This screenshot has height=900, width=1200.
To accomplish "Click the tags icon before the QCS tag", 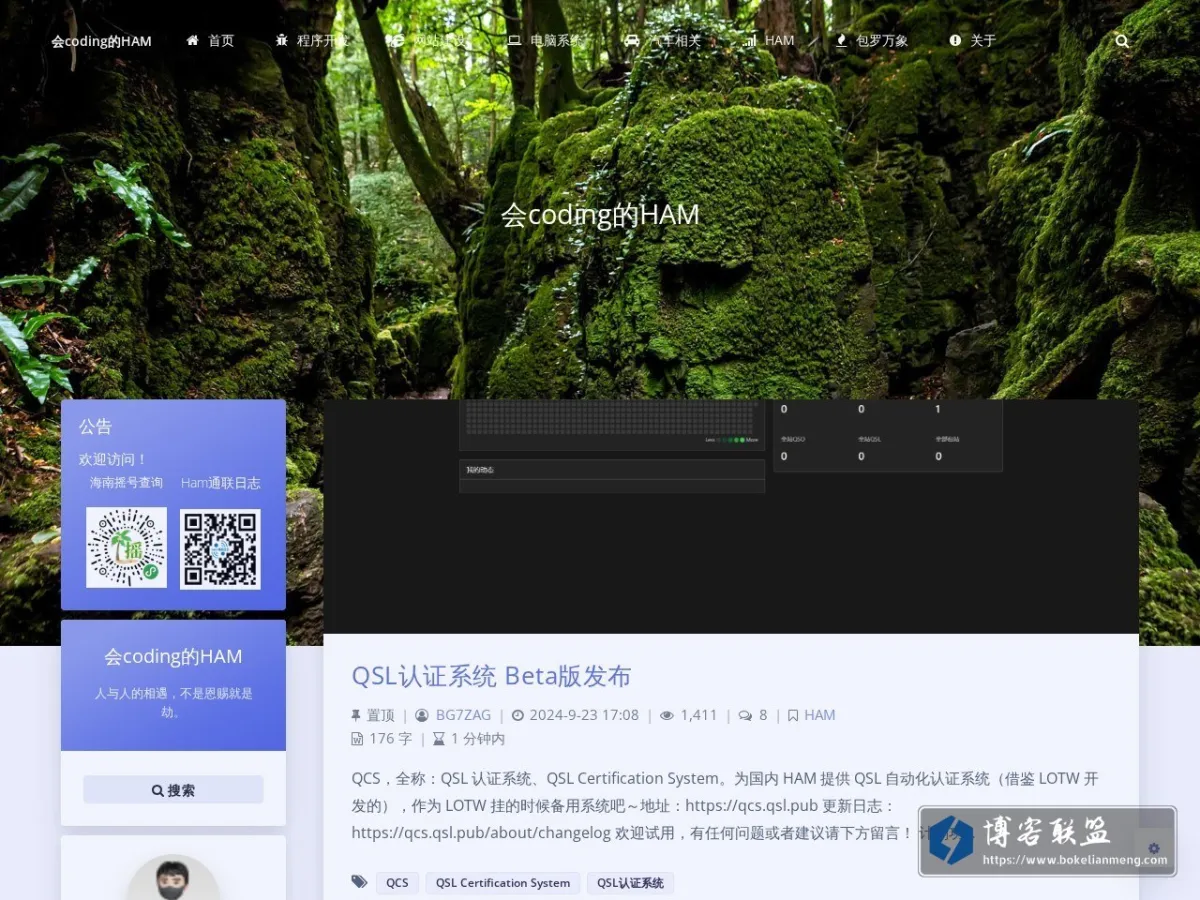I will [x=359, y=882].
